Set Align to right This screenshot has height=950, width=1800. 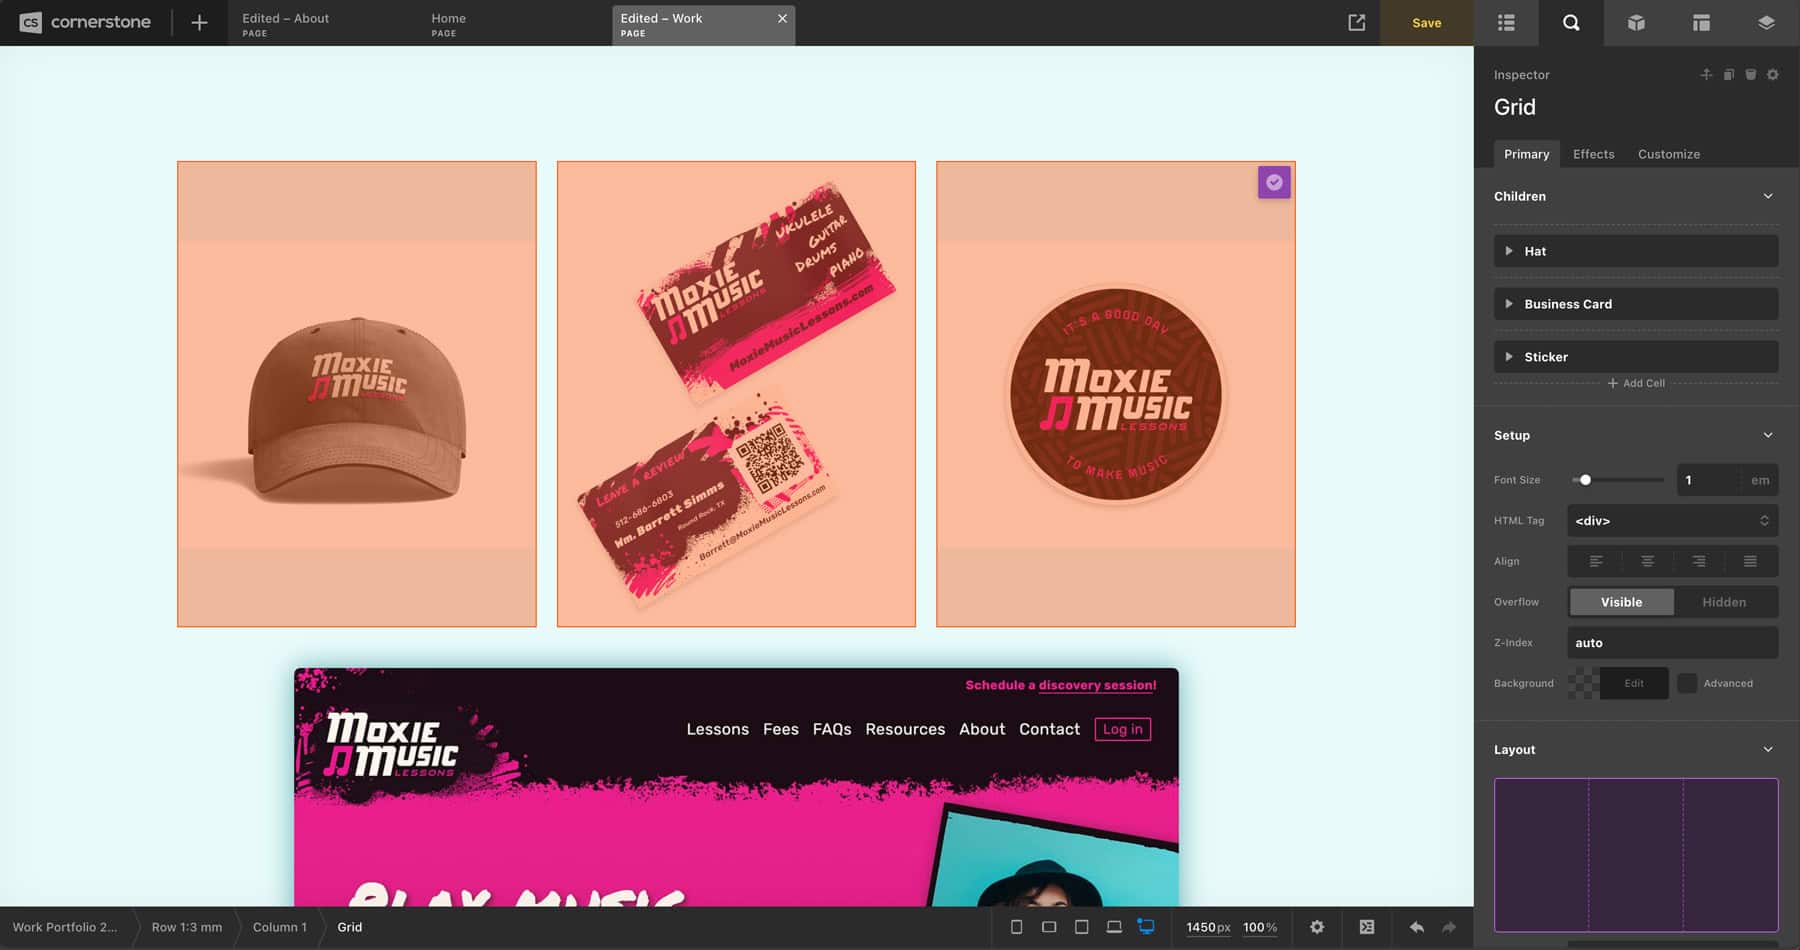coord(1699,561)
